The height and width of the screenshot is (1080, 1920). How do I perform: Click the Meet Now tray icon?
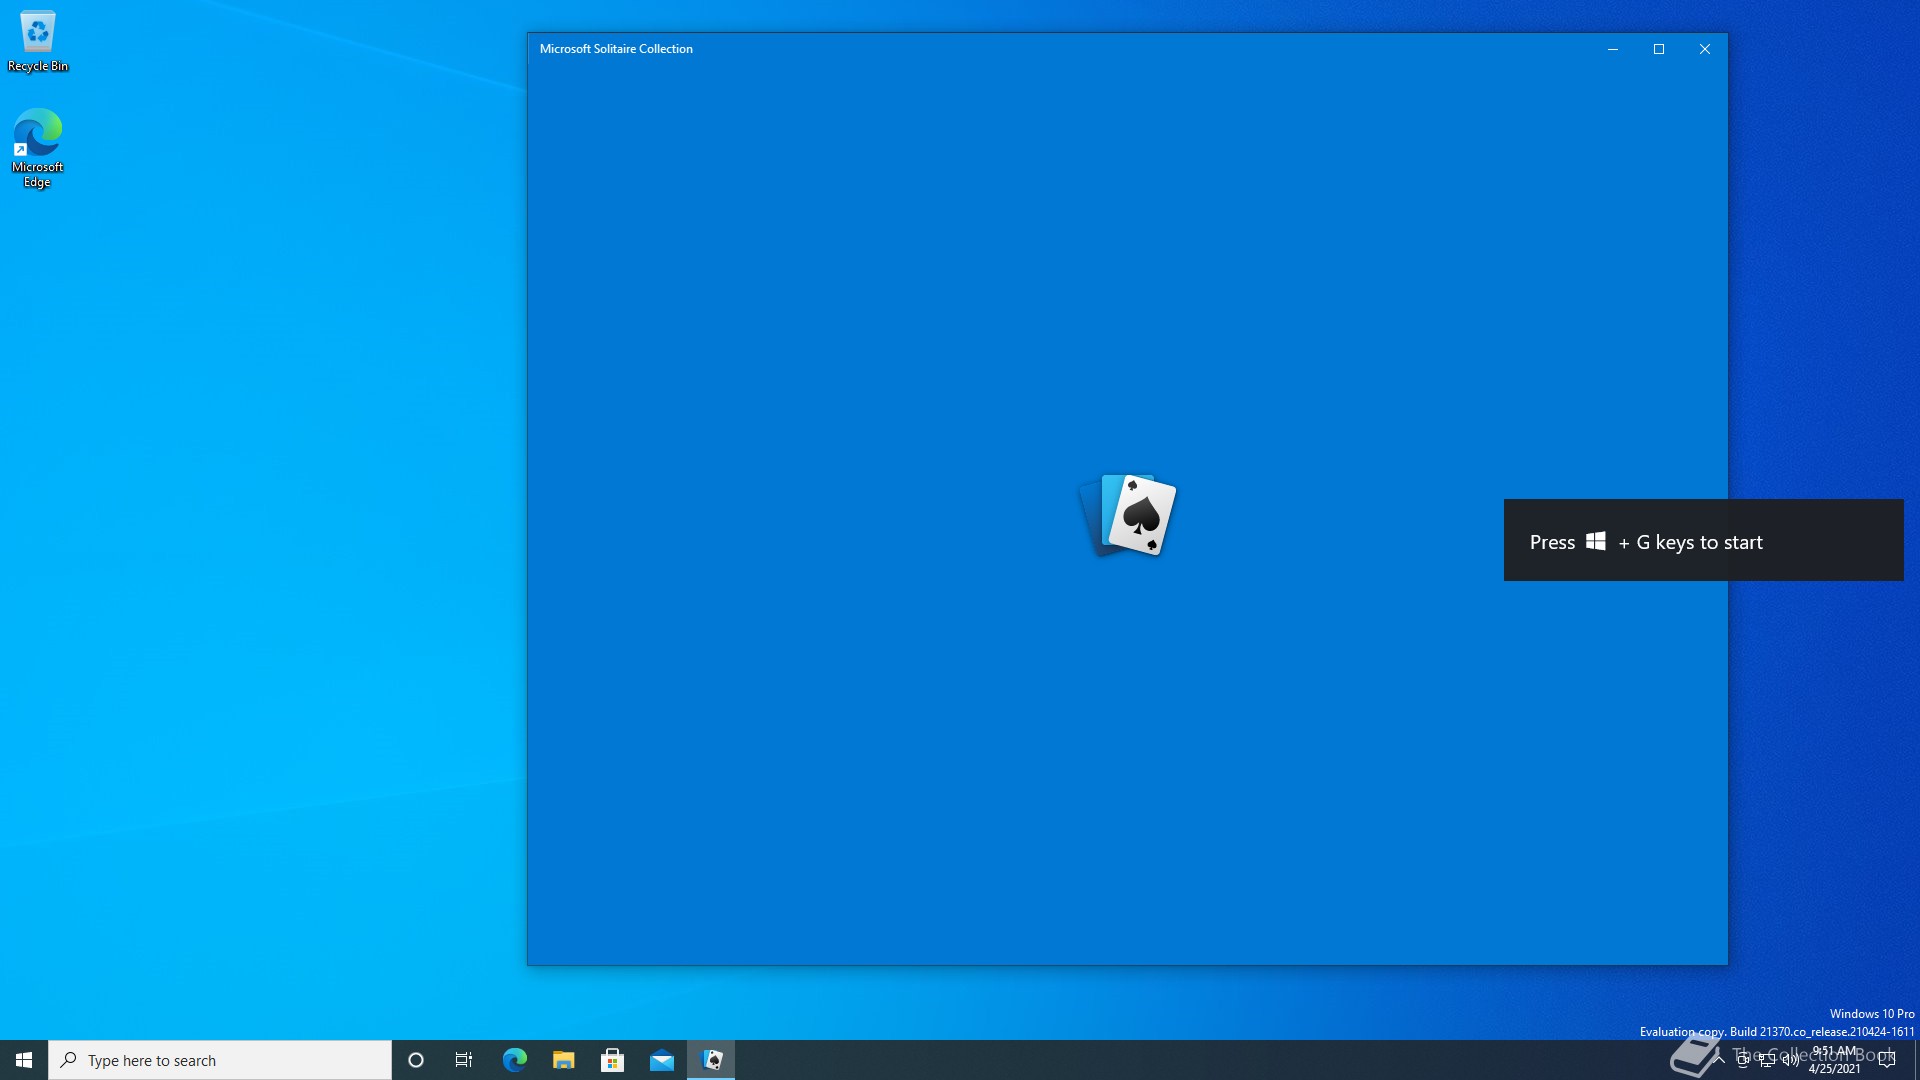pos(1743,1060)
